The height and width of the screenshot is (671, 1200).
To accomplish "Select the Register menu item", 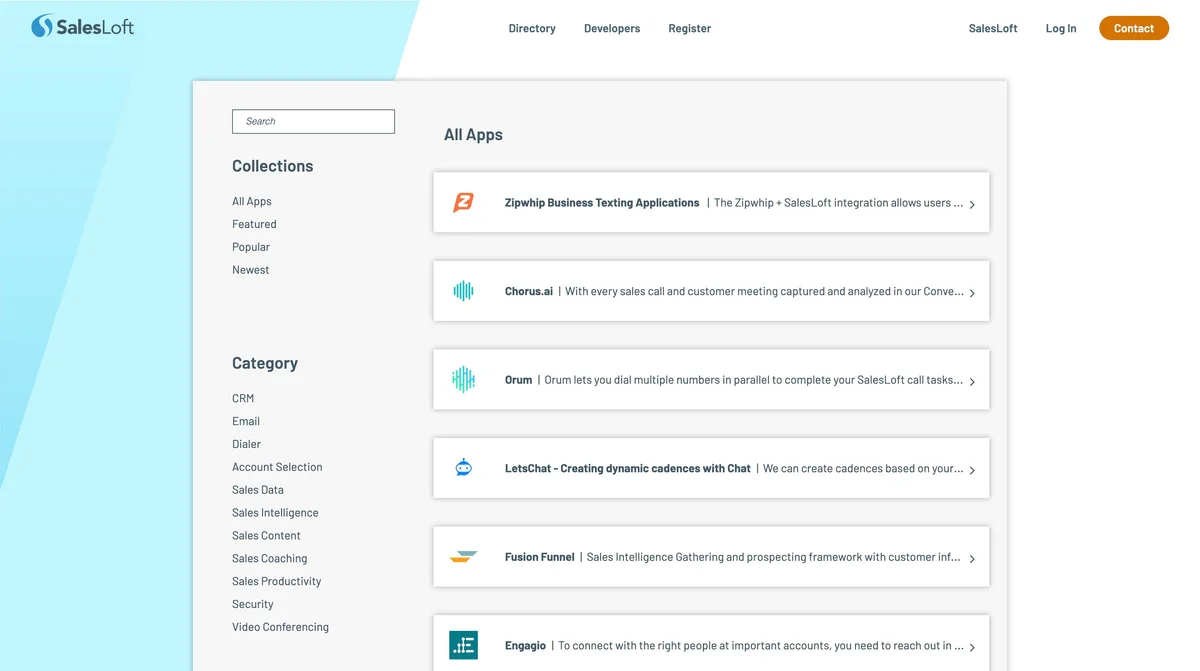I will (x=689, y=28).
